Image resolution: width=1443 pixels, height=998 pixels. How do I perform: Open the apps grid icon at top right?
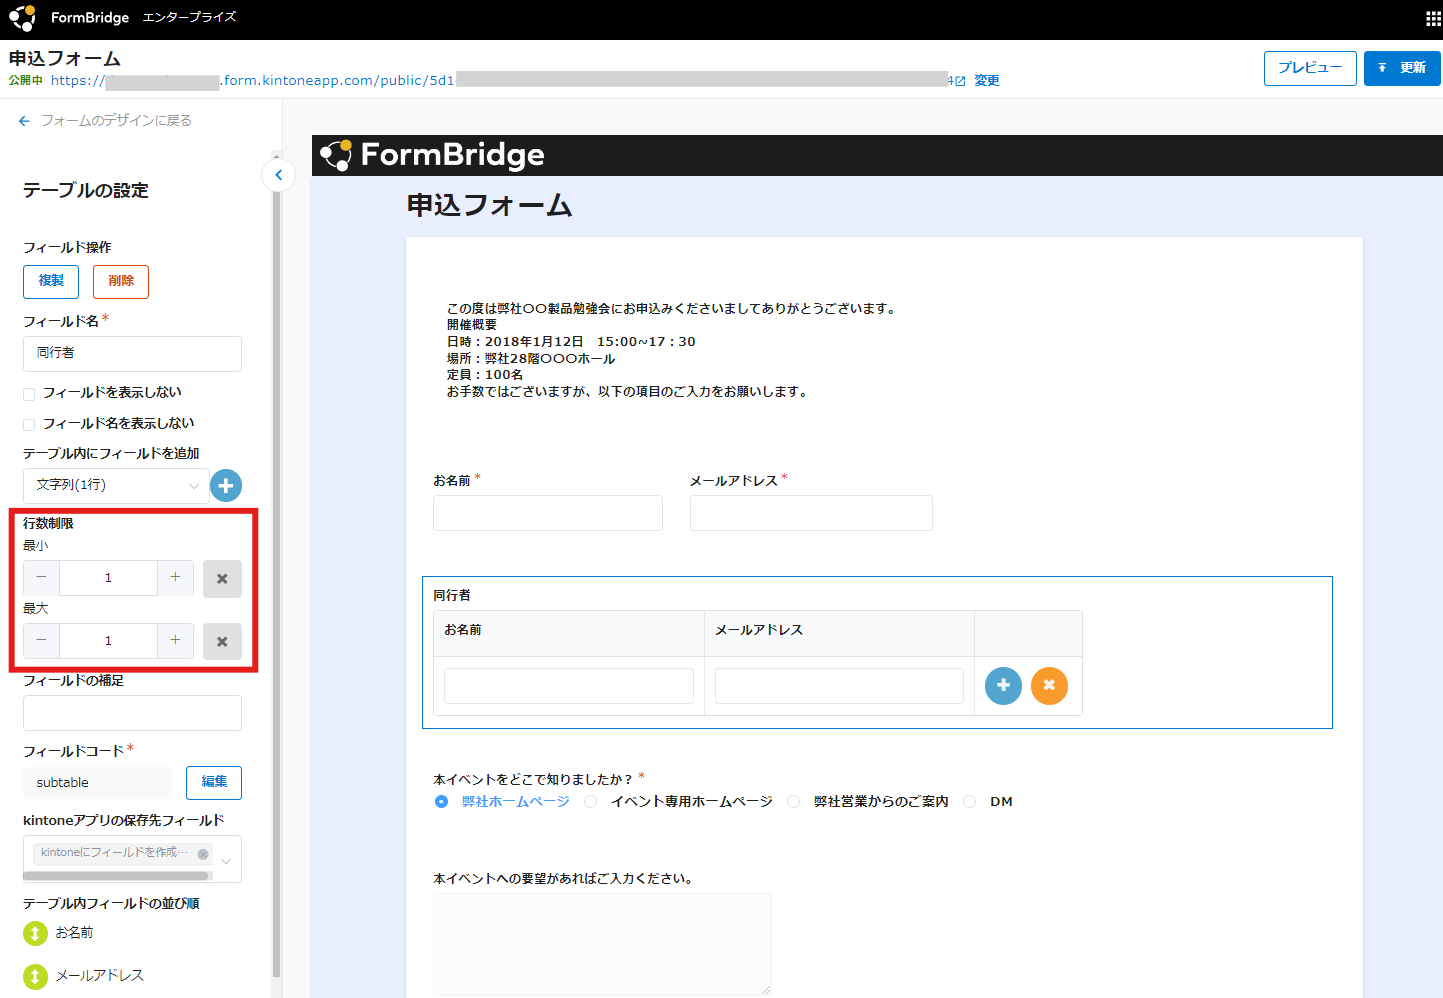1432,19
